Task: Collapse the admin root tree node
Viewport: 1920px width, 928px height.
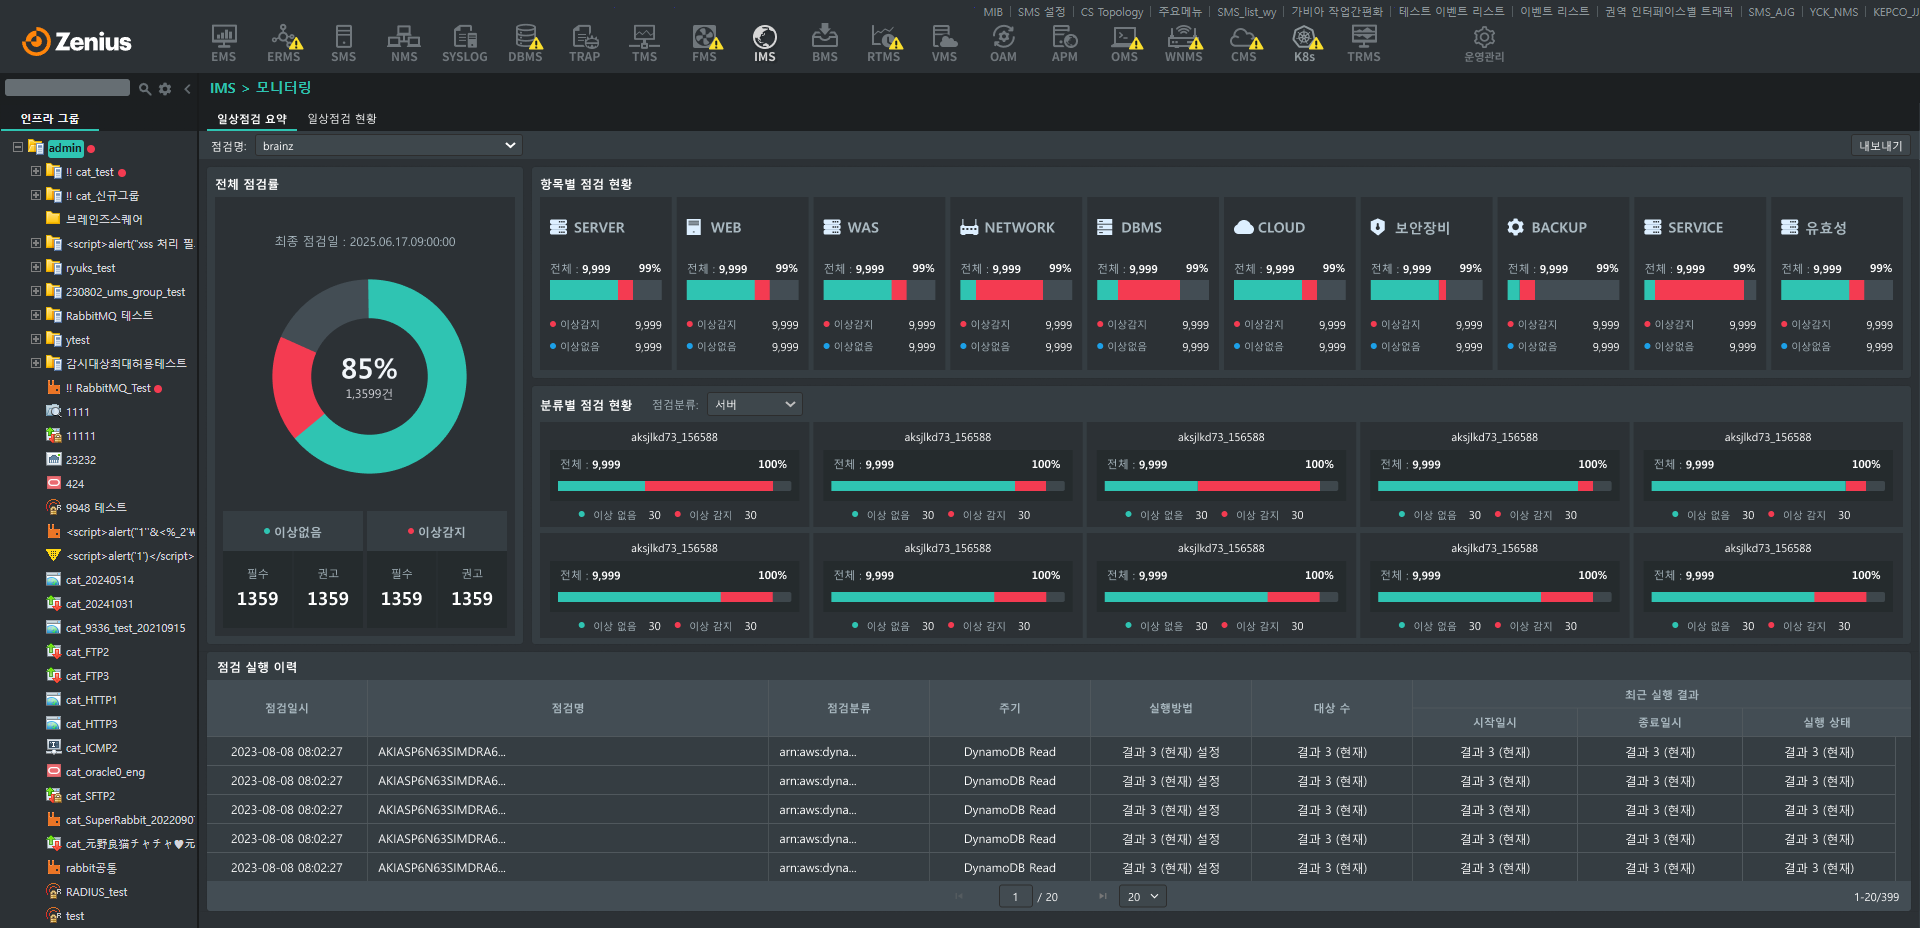Action: point(17,147)
